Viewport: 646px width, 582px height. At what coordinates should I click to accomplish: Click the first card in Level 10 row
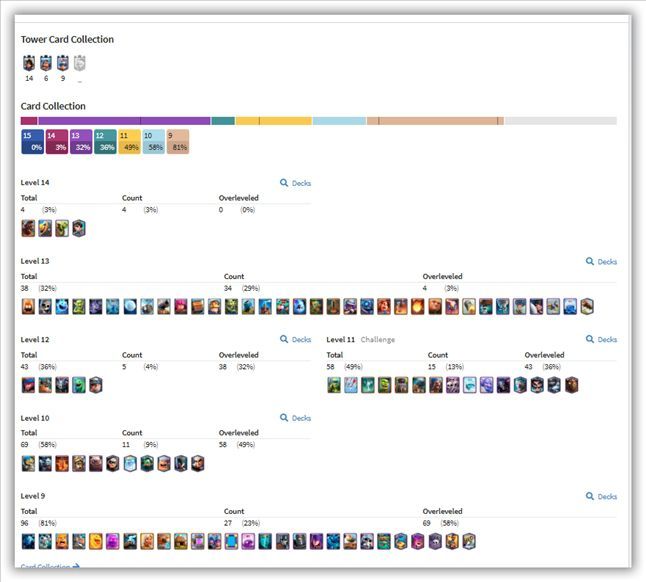[28, 463]
